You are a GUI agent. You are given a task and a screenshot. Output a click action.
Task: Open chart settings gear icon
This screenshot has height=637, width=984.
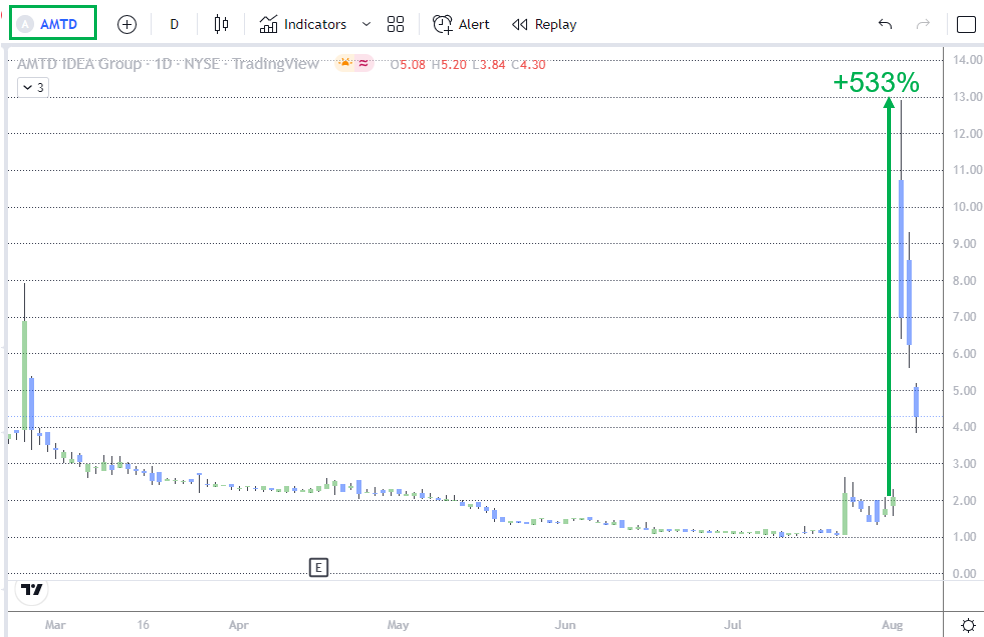[968, 625]
